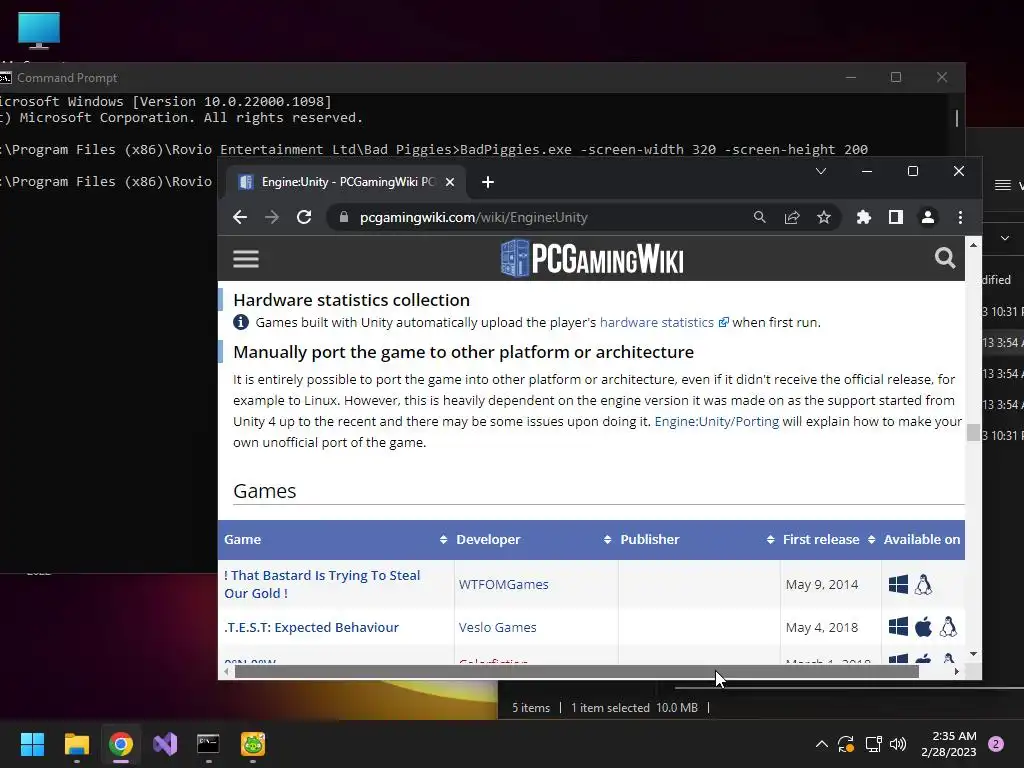Select the Engine:Unity tab
This screenshot has height=768, width=1024.
pos(346,182)
